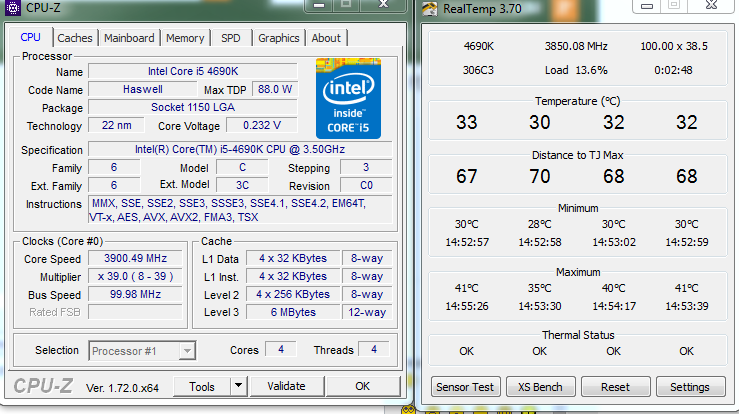This screenshot has width=739, height=414.
Task: Click the Reset button in RealTemp
Action: point(615,387)
